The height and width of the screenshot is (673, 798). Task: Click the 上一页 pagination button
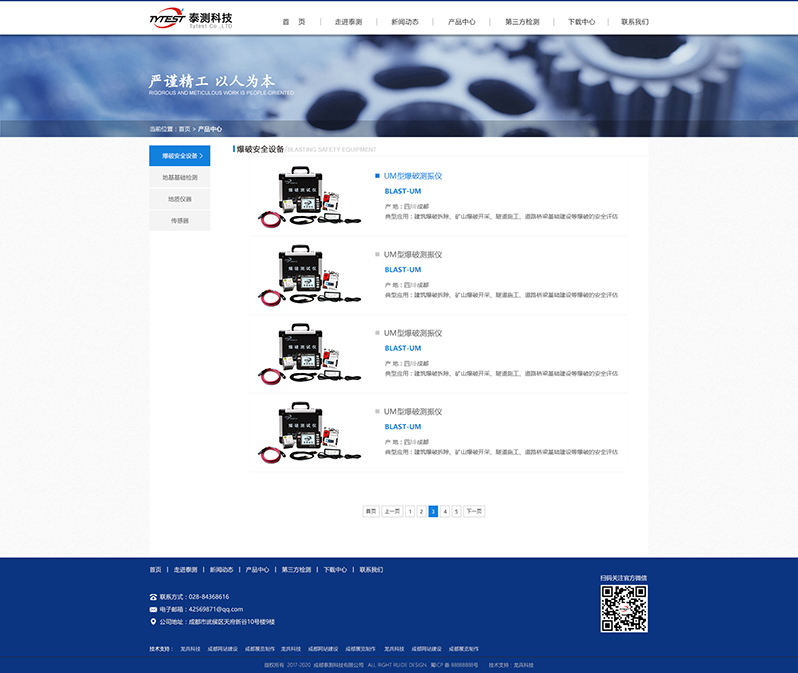click(x=392, y=511)
